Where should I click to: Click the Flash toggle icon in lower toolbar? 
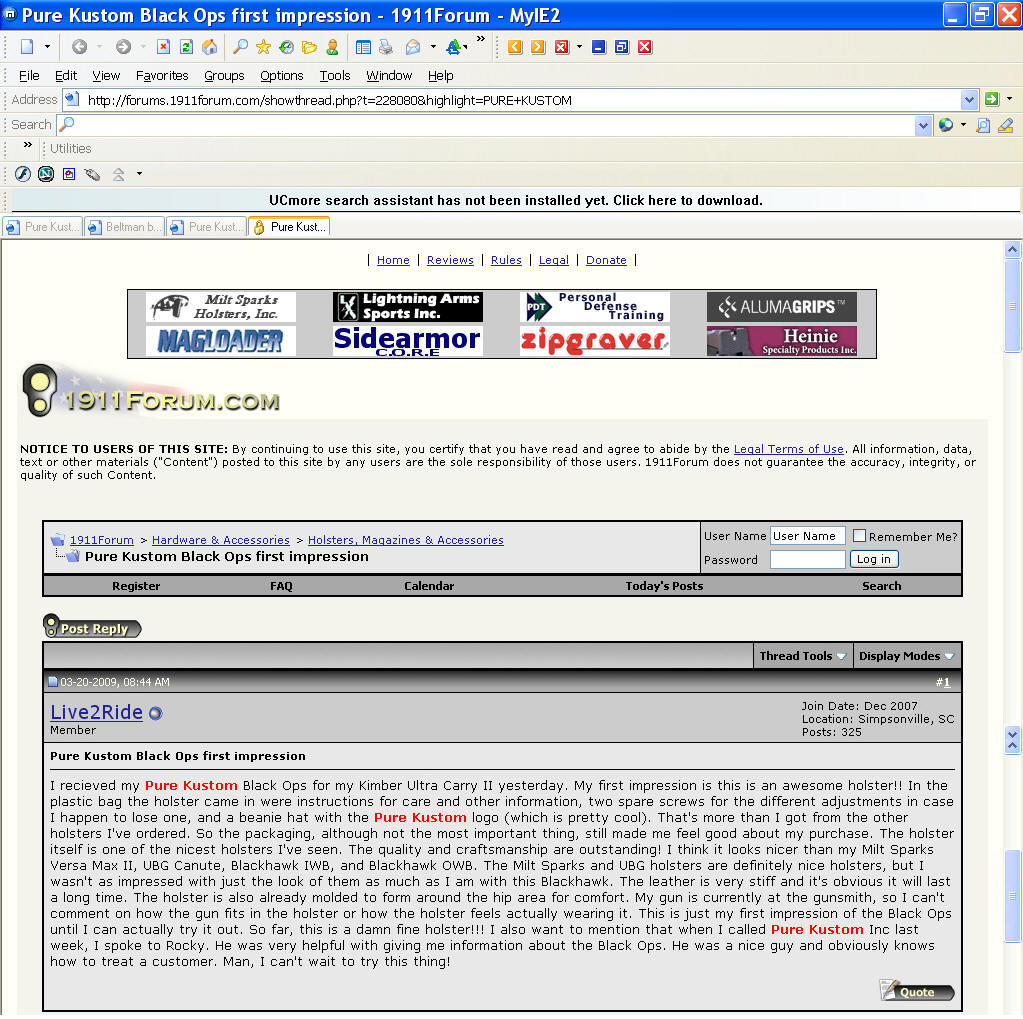[23, 174]
